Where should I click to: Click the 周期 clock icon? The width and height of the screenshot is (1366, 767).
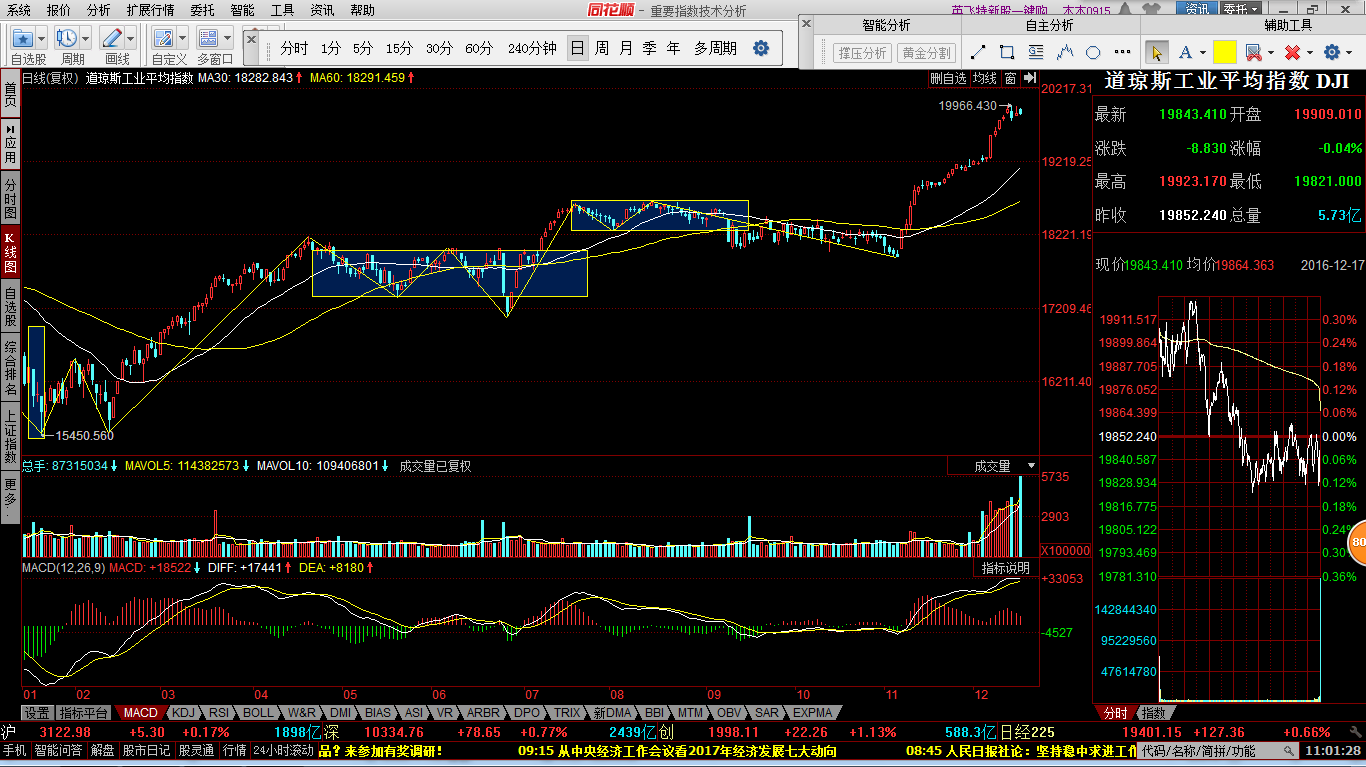tap(67, 38)
